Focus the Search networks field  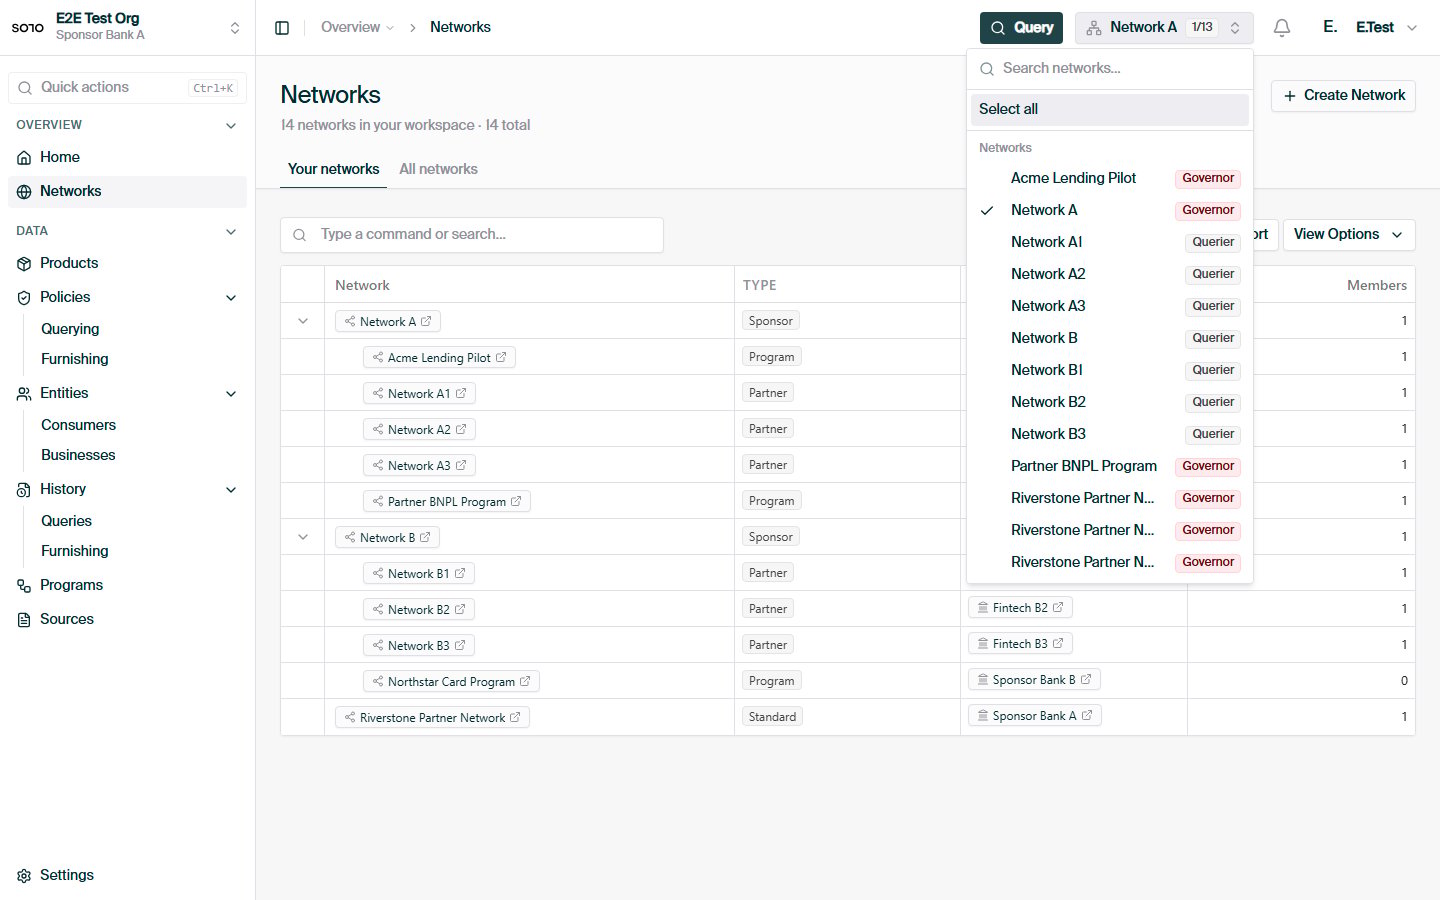coord(1110,69)
